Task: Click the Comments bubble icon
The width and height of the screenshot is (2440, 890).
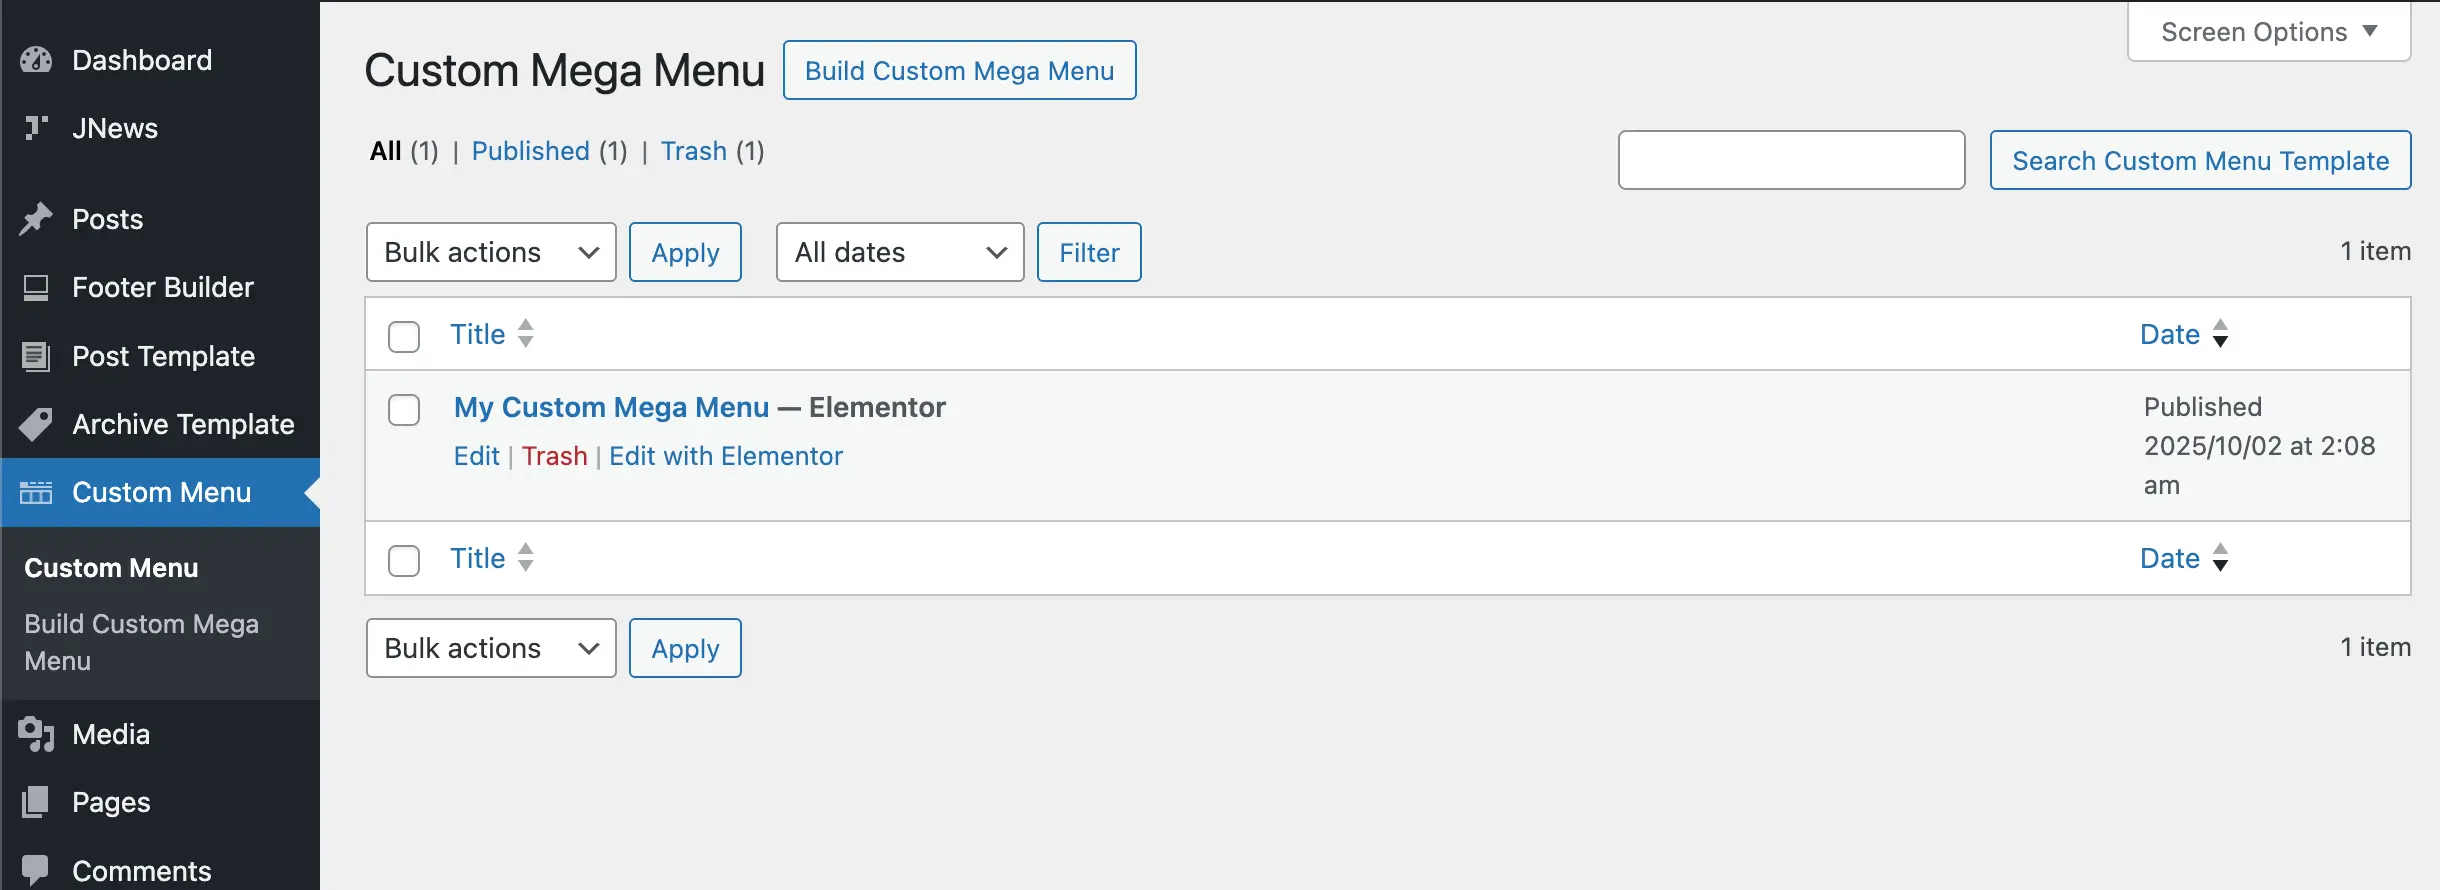Action: pos(36,870)
